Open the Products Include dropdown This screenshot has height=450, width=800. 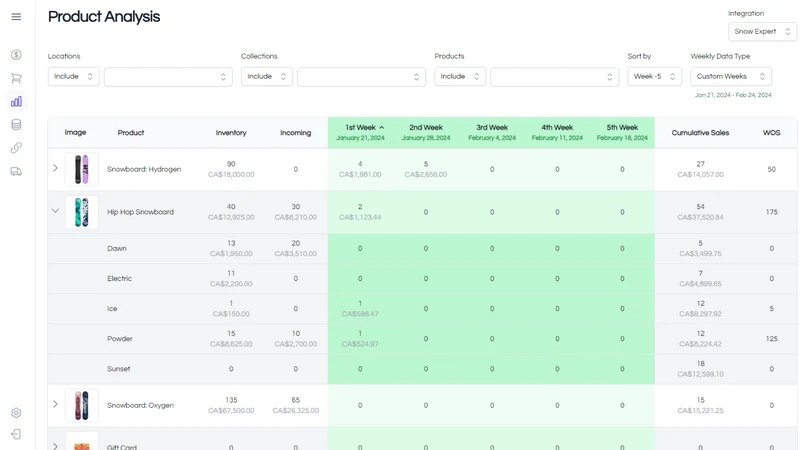(460, 77)
